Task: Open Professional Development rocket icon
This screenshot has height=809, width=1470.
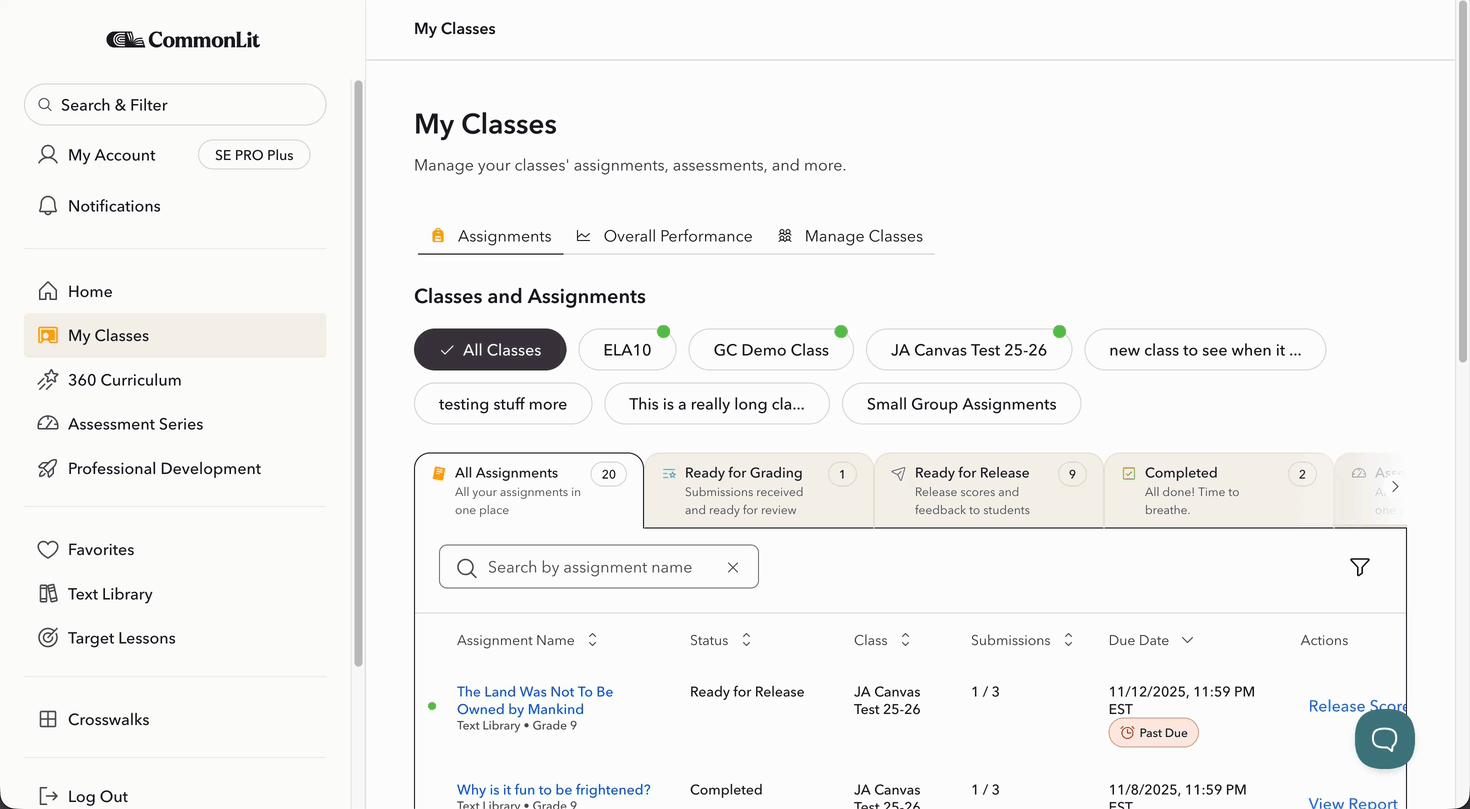Action: (47, 469)
